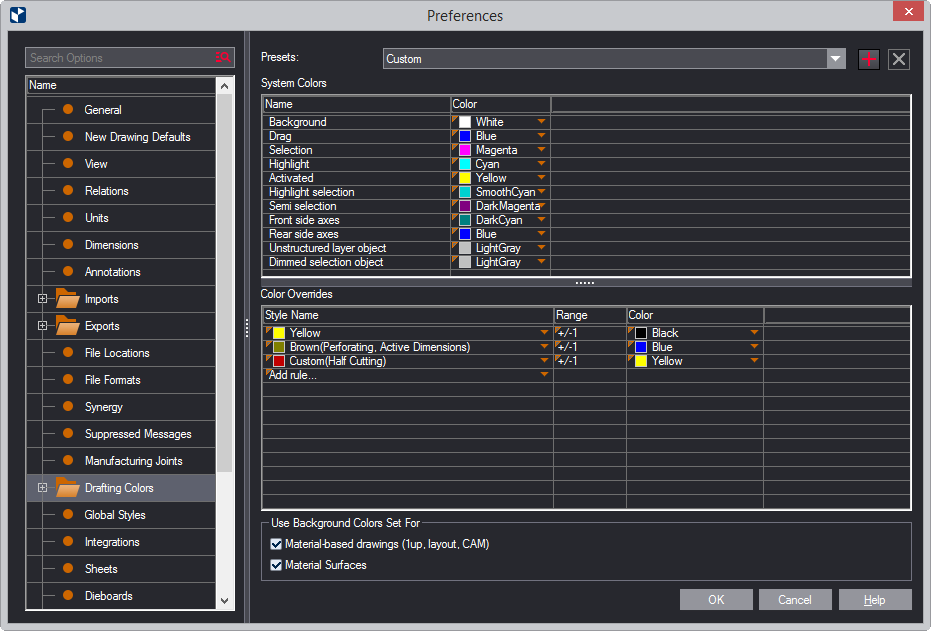Open the File Locations category
Screen dimensions: 931x631
[117, 353]
